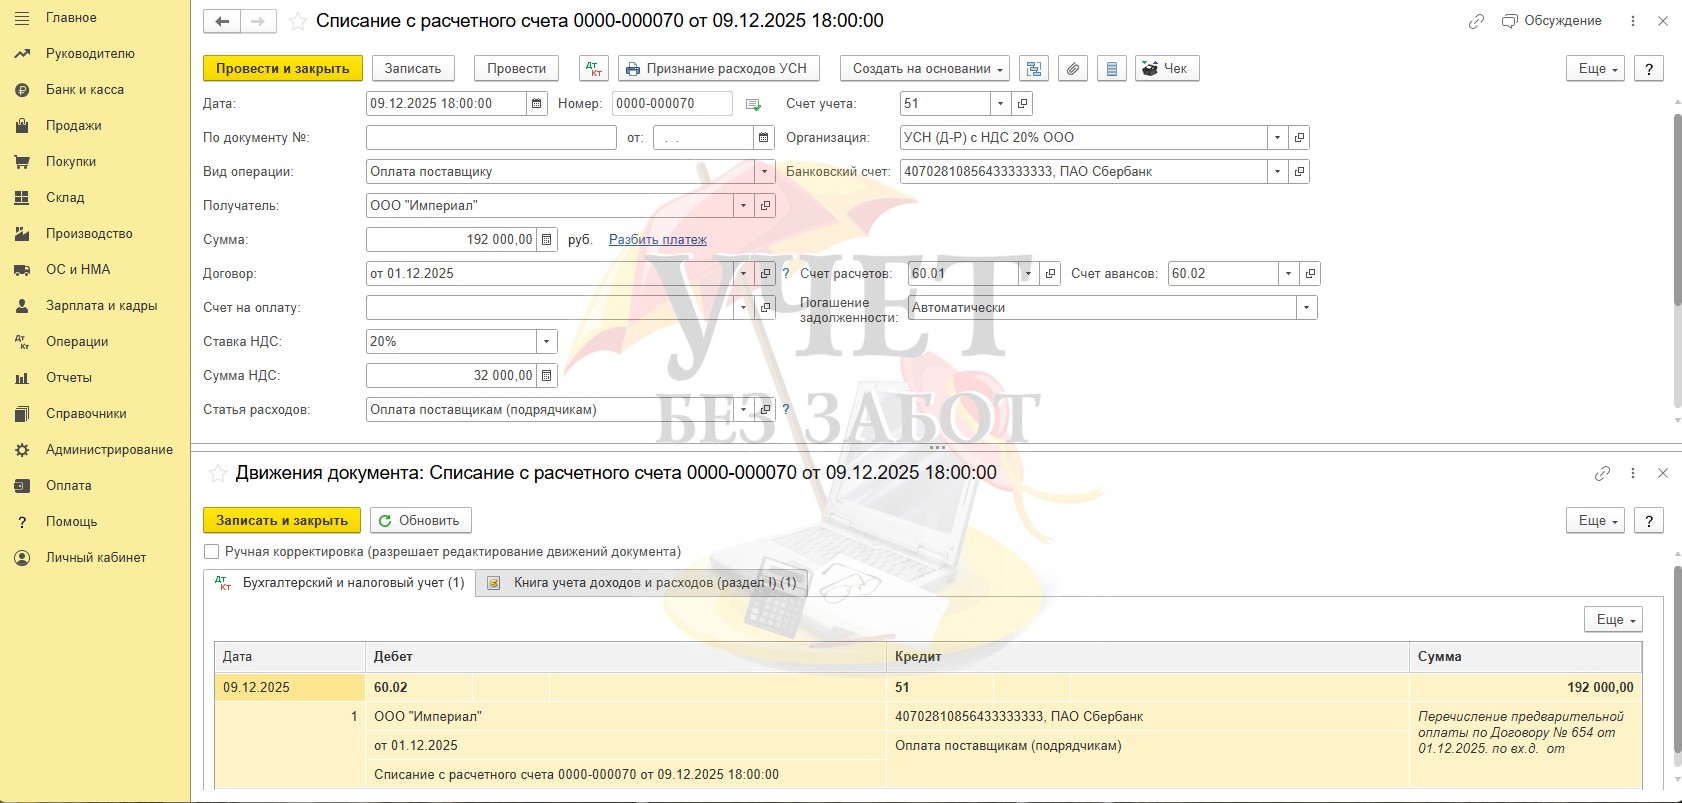The image size is (1682, 803).
Task: Click the Сумма field showing 192 000,00
Action: (x=452, y=239)
